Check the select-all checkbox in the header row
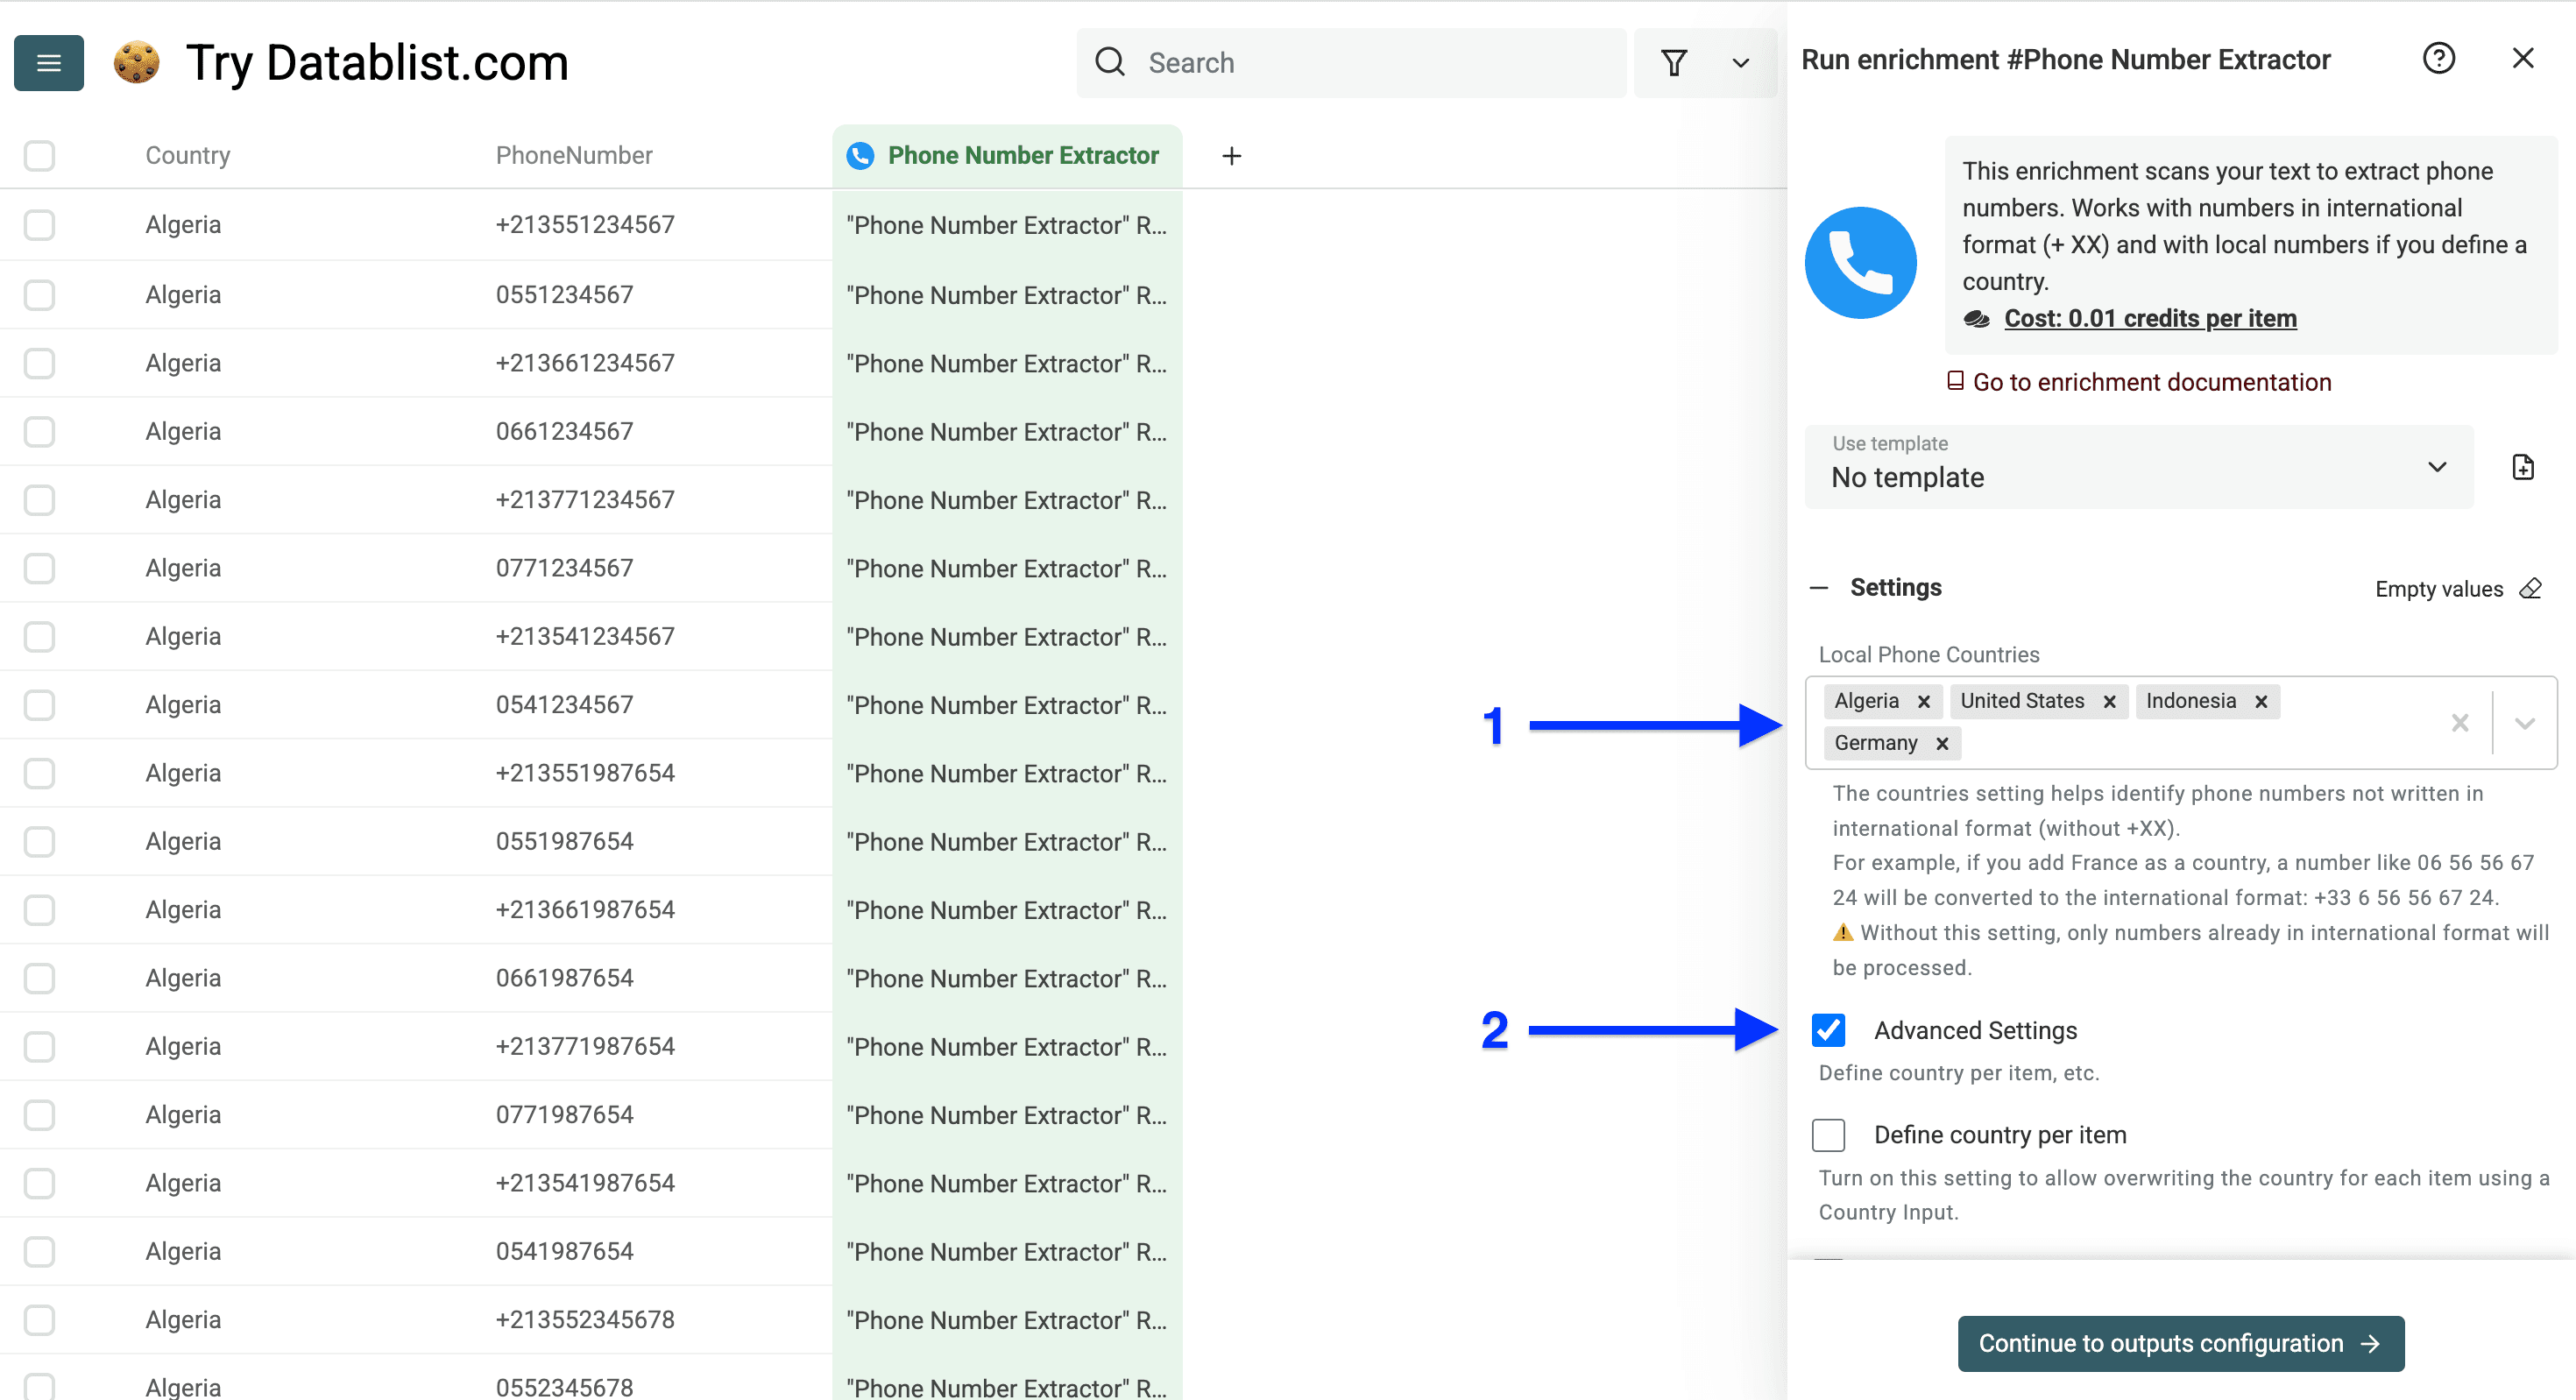 [x=39, y=156]
